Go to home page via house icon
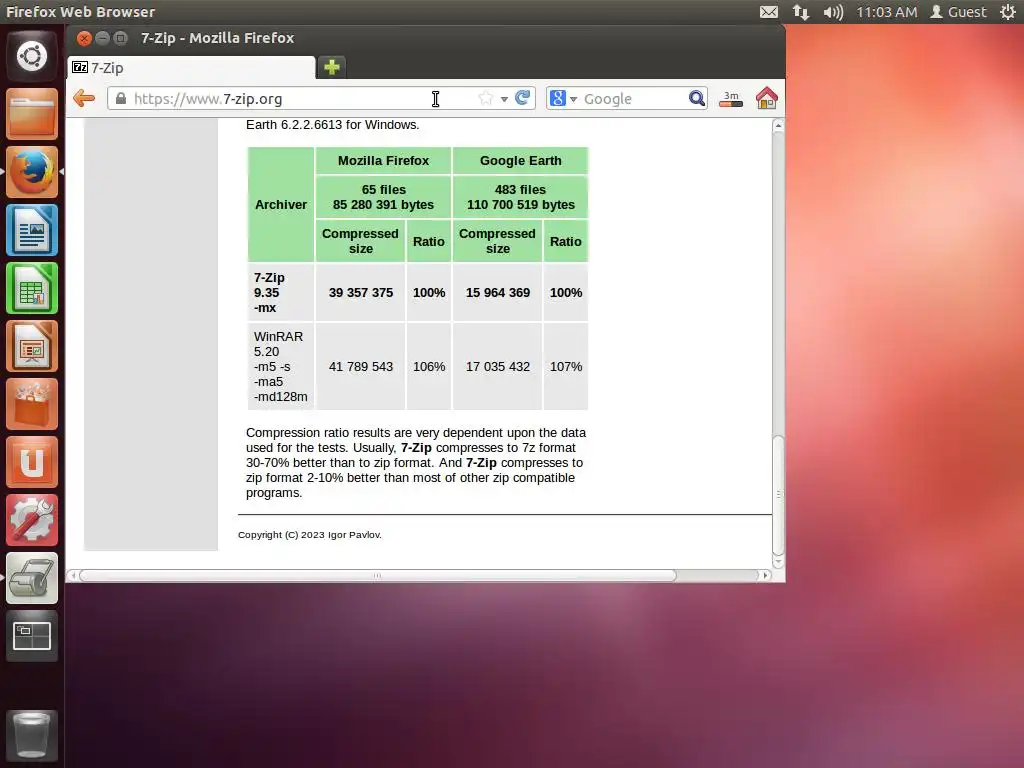1024x768 pixels. (767, 99)
